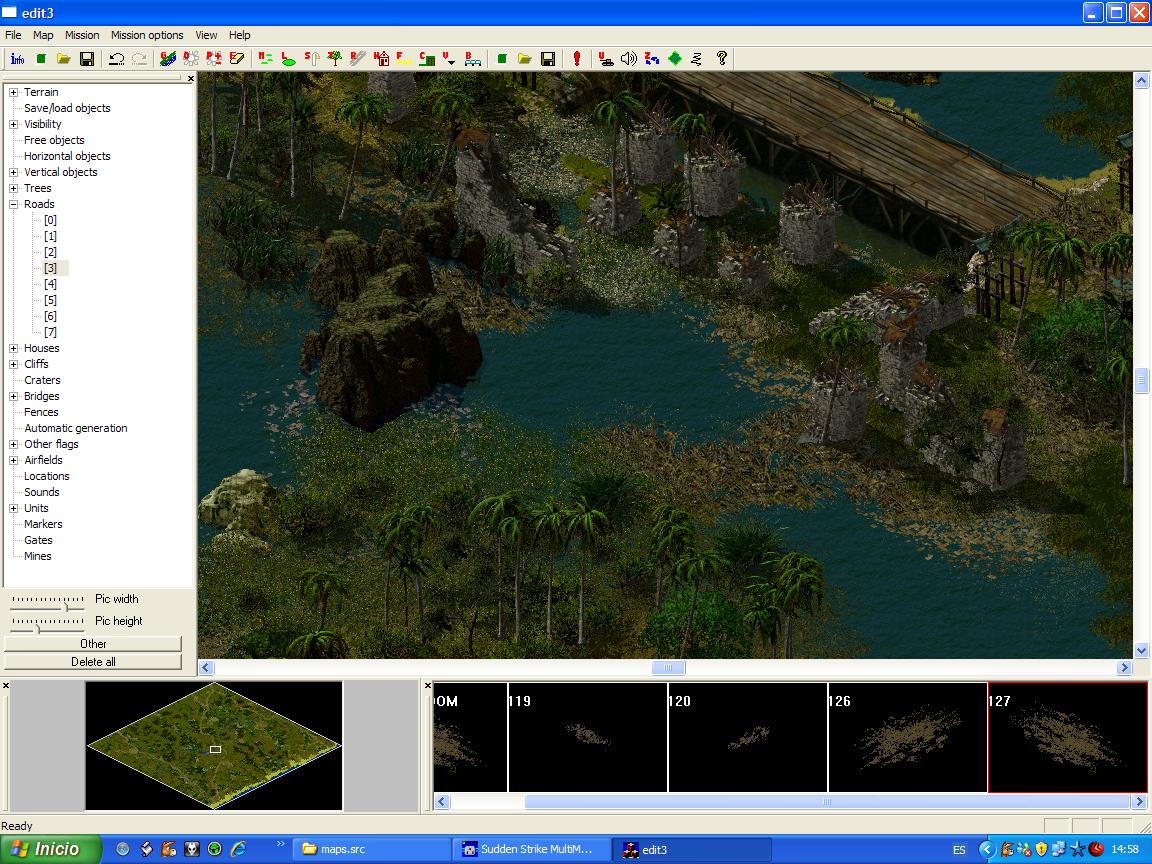Select Free objects in tree
Viewport: 1152px width, 864px height.
(54, 140)
